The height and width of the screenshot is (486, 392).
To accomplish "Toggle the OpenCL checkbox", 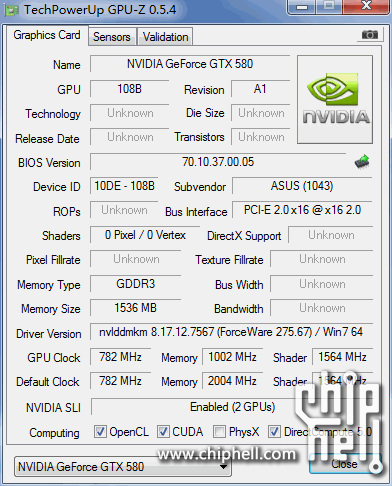I will coord(100,431).
